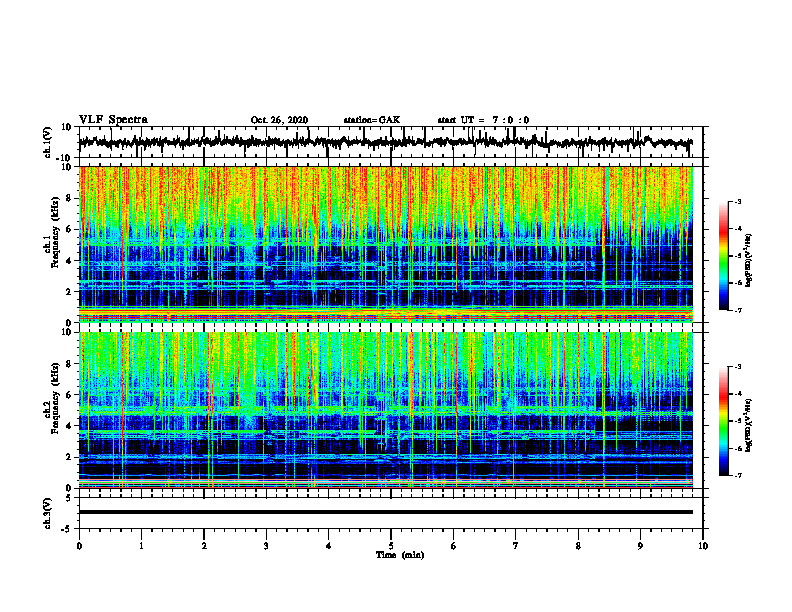Viewport: 792px width, 612px height.
Task: Click the "station=GAK" header label
Action: point(372,120)
